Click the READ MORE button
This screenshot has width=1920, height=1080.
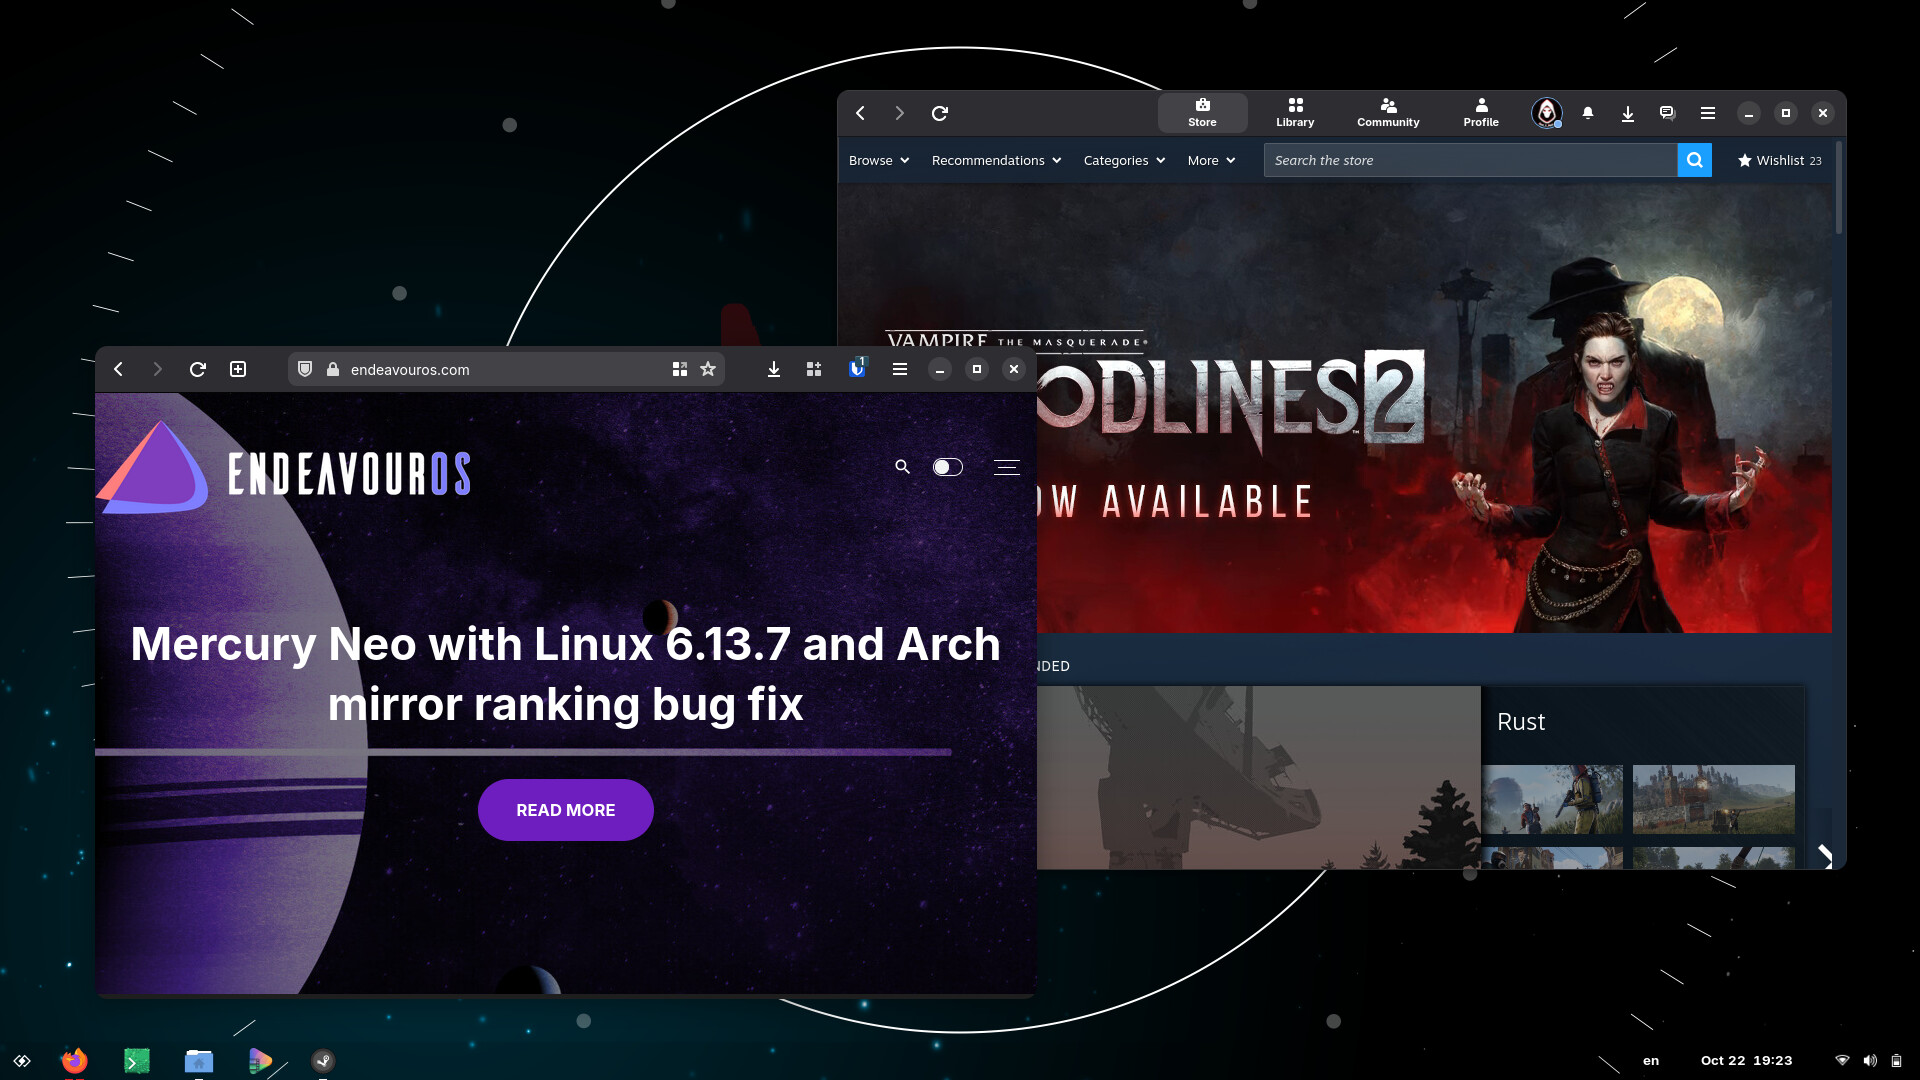566,810
